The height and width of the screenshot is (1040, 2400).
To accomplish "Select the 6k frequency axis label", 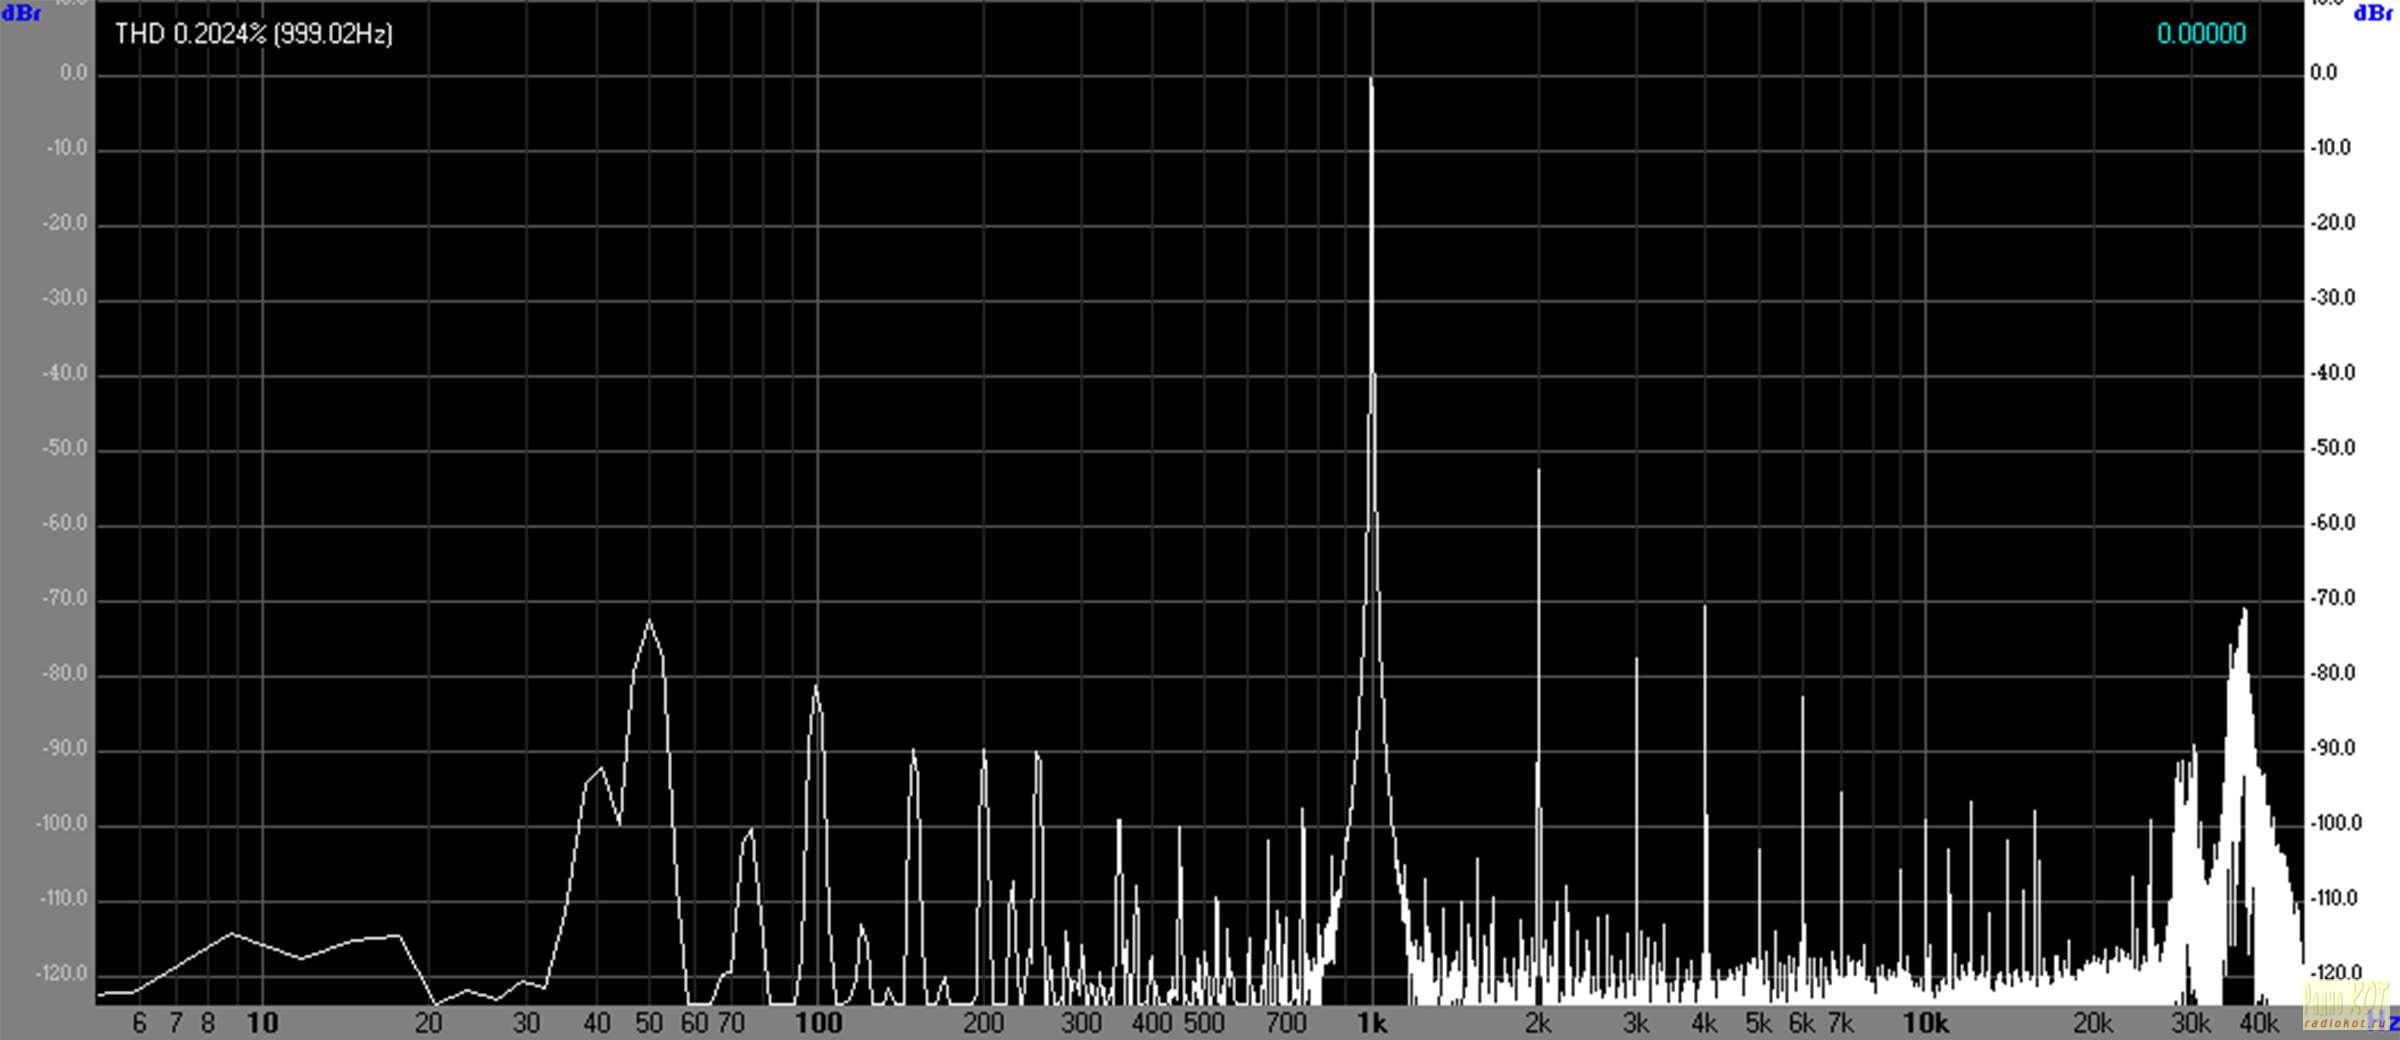I will [1801, 1023].
